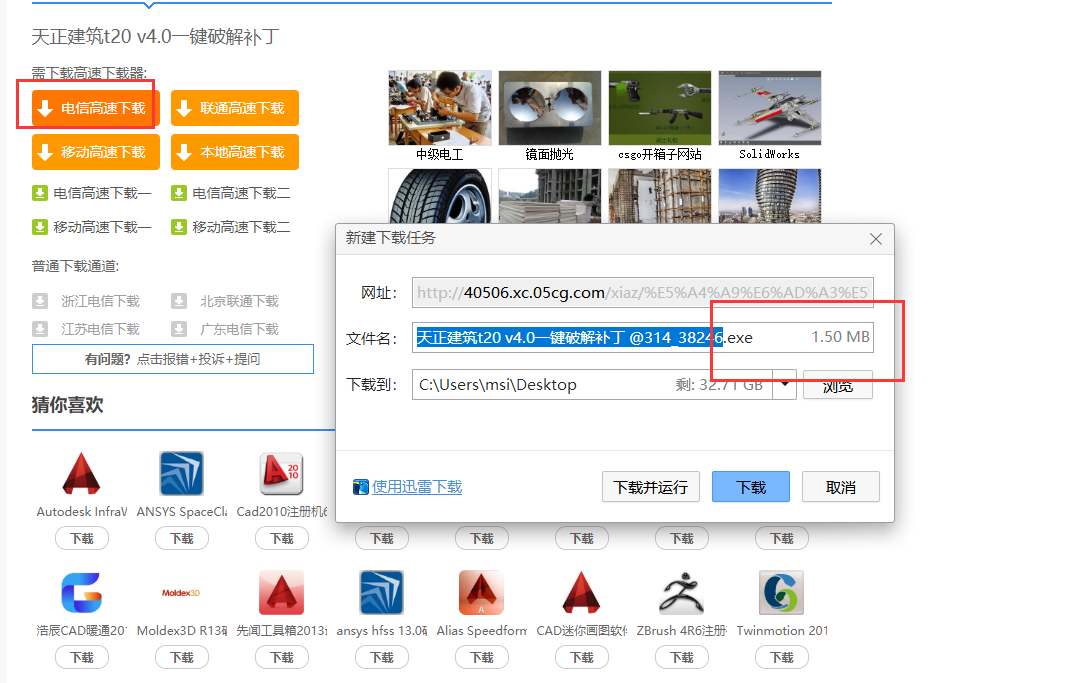Viewport: 1065px width, 683px height.
Task: Click 下载 under 浩辰CAD暖通
Action: [82, 657]
